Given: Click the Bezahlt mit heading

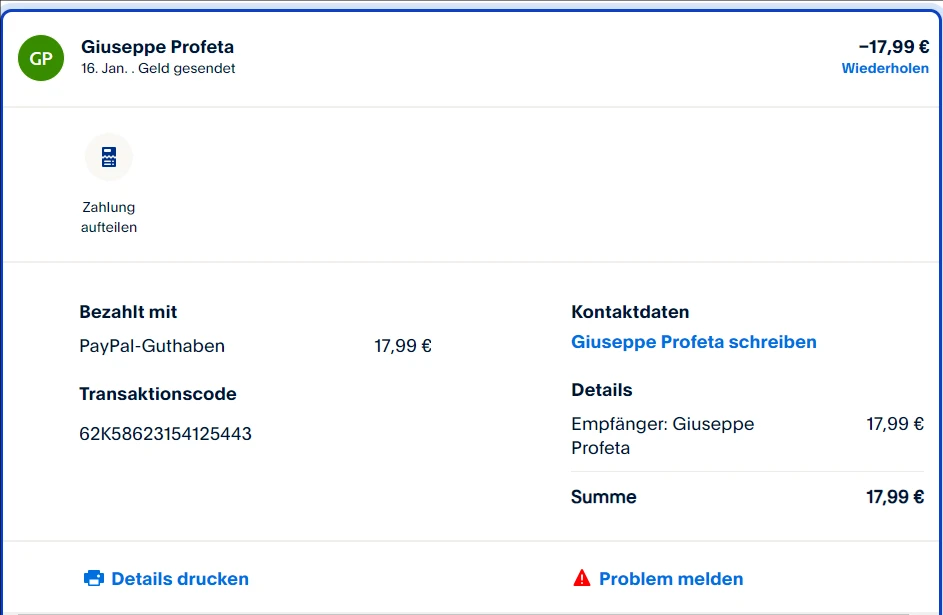Looking at the screenshot, I should [x=128, y=312].
